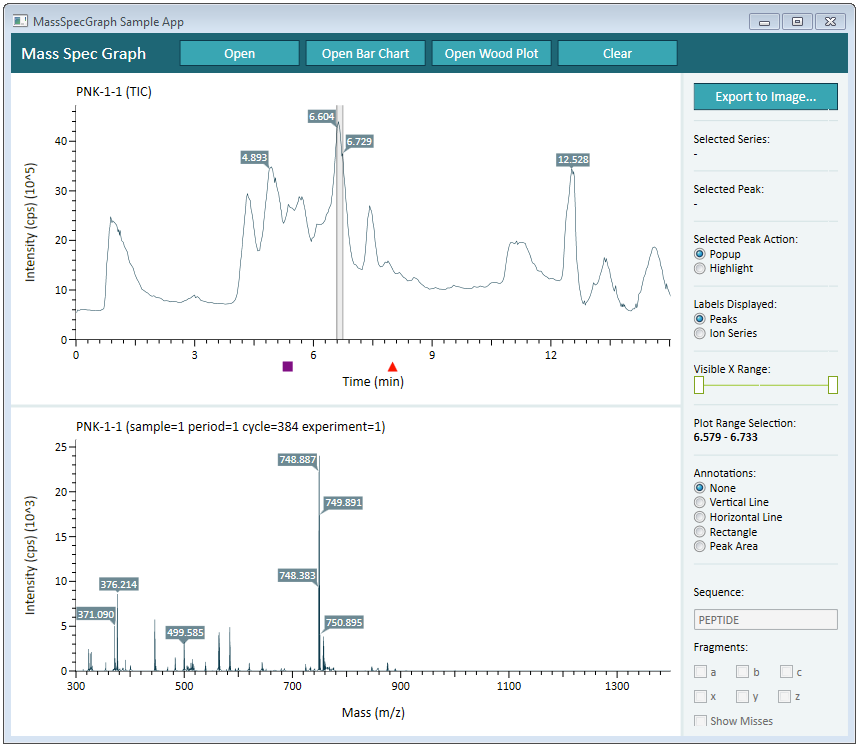The width and height of the screenshot is (863, 754).
Task: Export the plot to an image
Action: [765, 97]
